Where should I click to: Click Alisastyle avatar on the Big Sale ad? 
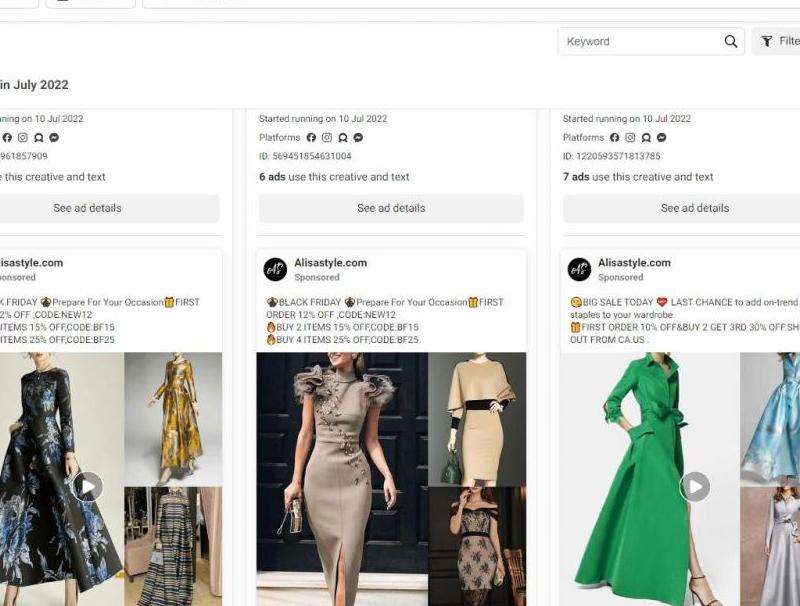579,270
